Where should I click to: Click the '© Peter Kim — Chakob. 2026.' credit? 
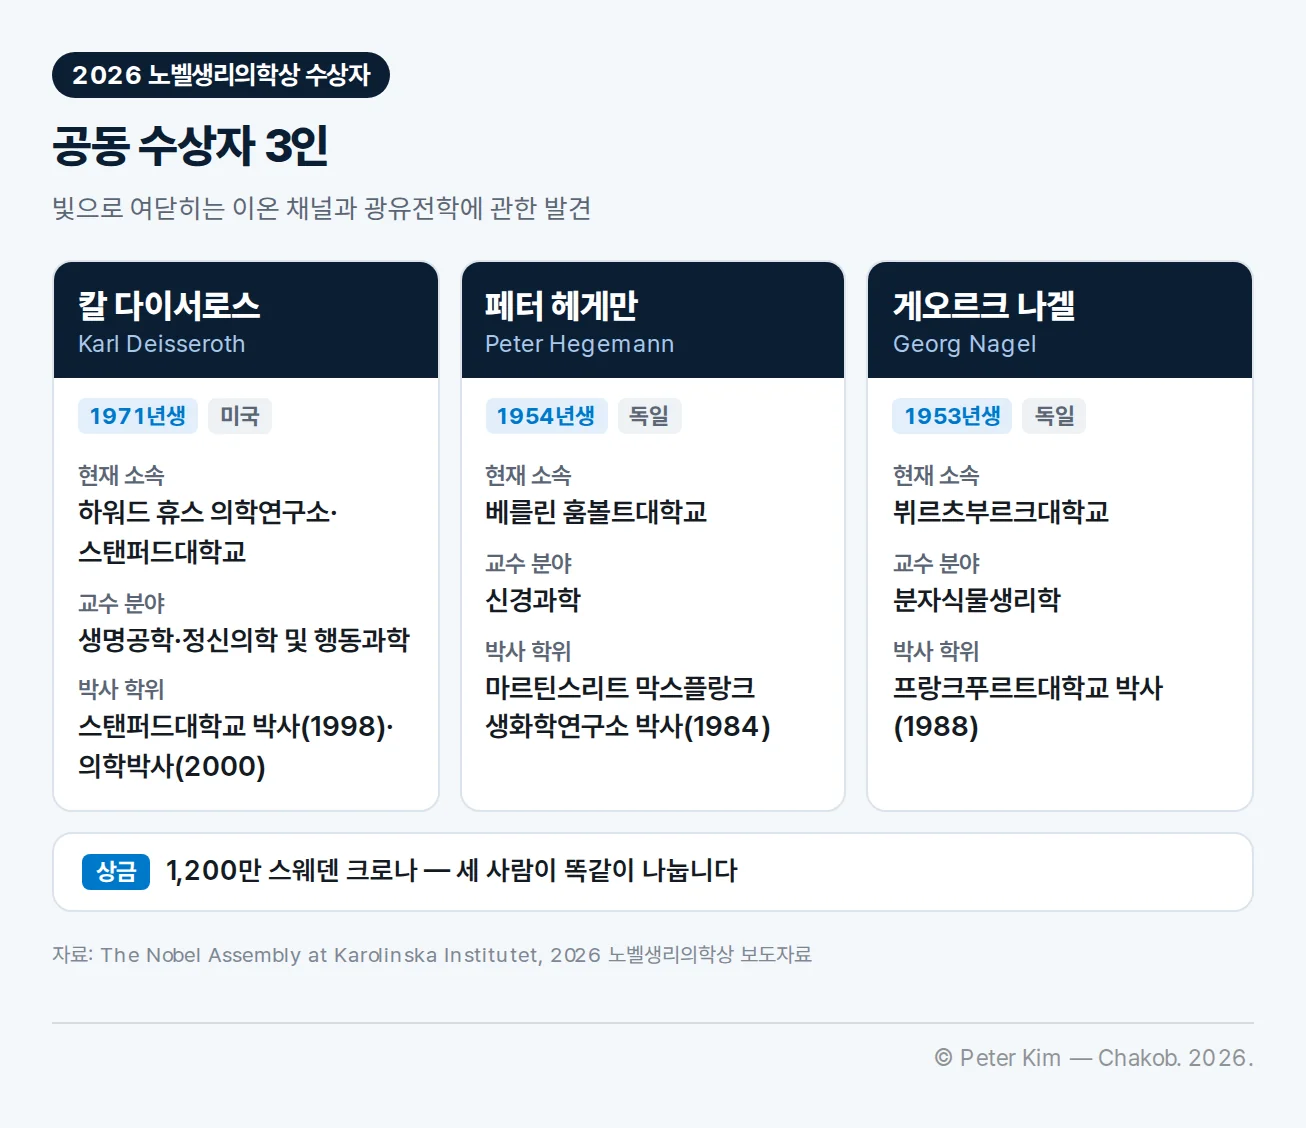click(x=1094, y=1058)
